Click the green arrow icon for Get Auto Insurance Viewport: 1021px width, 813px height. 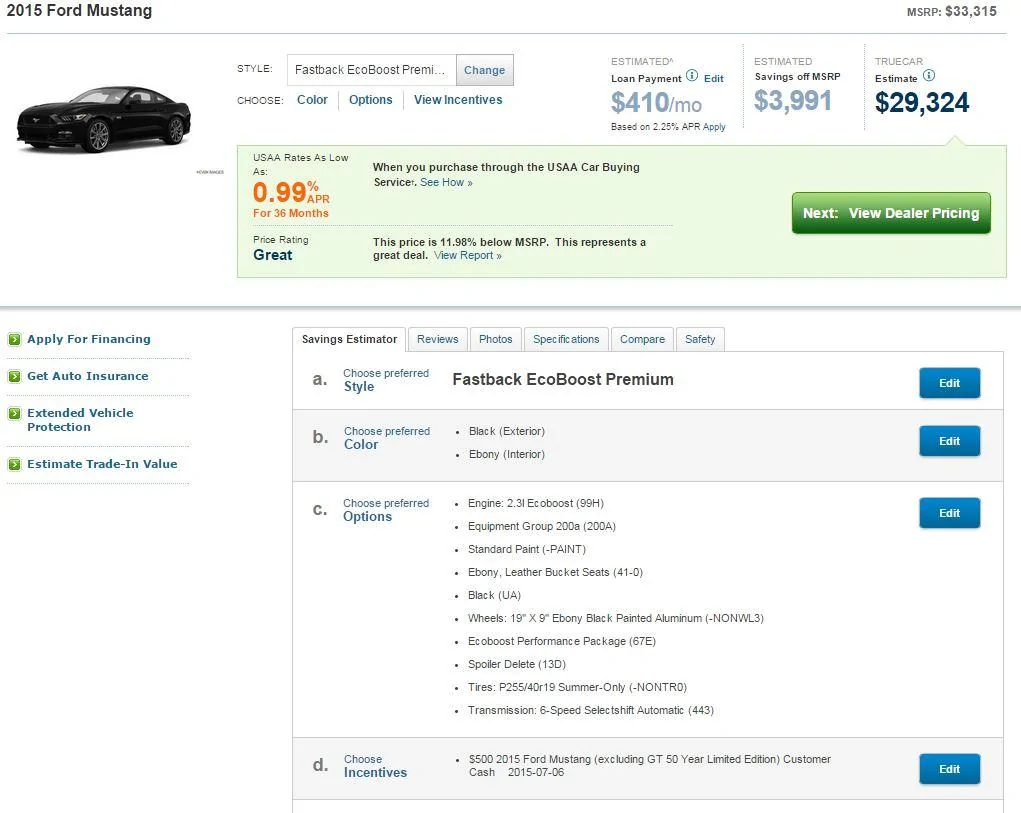[14, 376]
